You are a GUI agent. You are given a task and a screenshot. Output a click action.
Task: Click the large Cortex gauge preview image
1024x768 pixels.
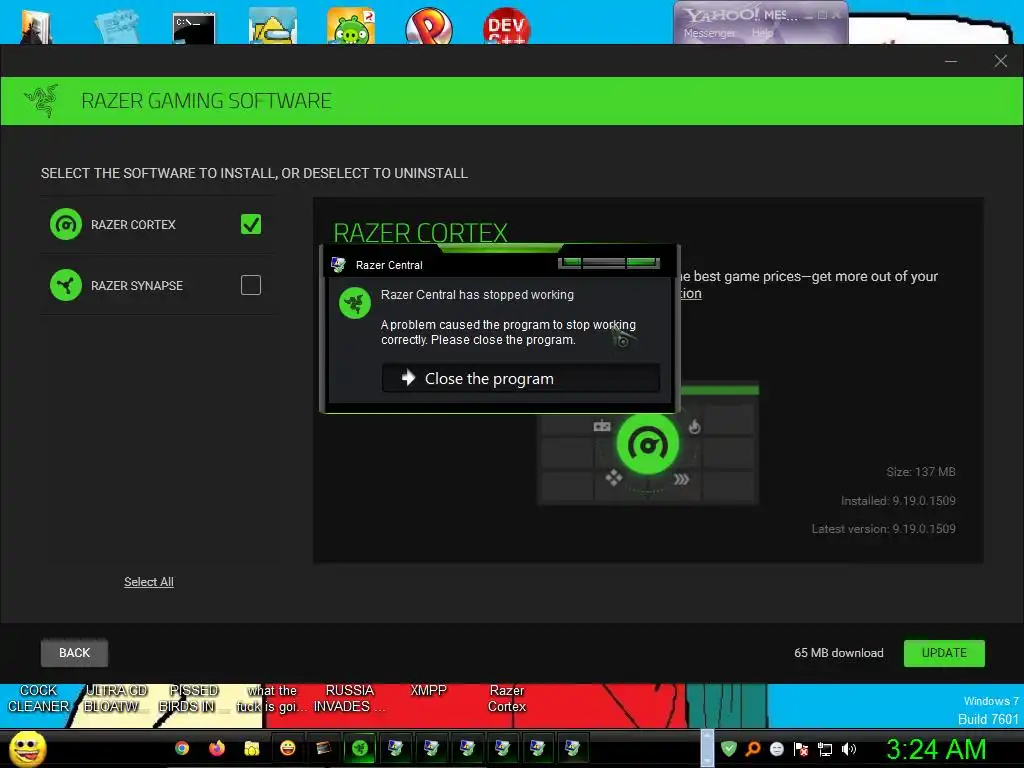tap(648, 445)
